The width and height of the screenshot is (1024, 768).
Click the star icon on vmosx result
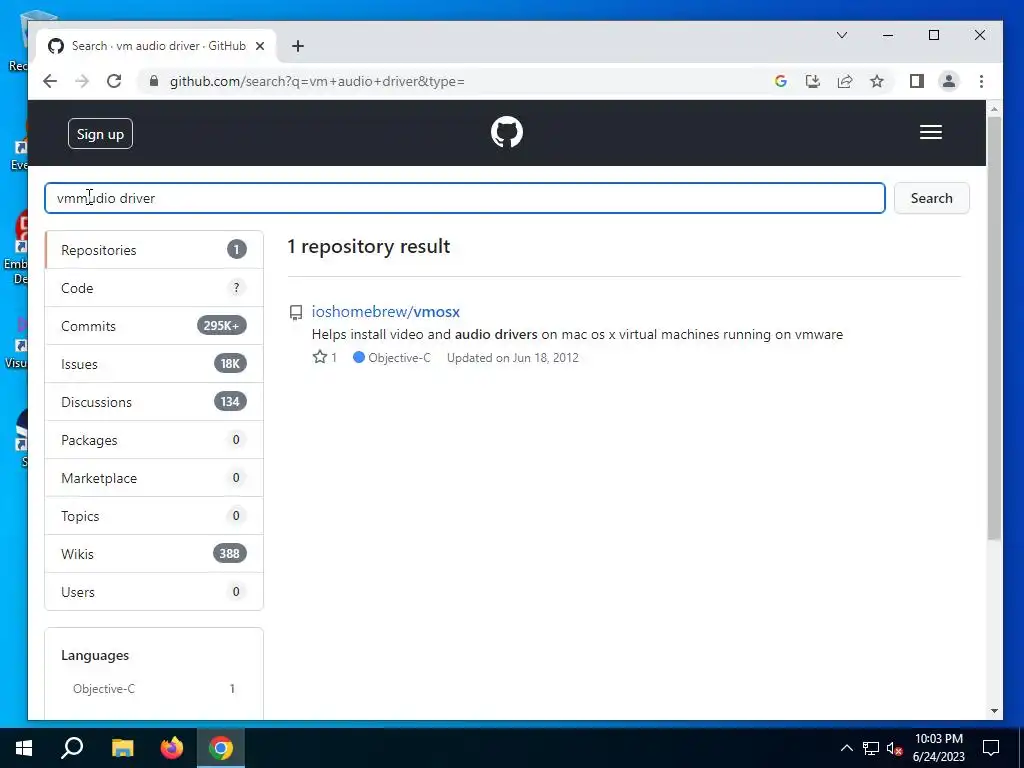pyautogui.click(x=319, y=357)
